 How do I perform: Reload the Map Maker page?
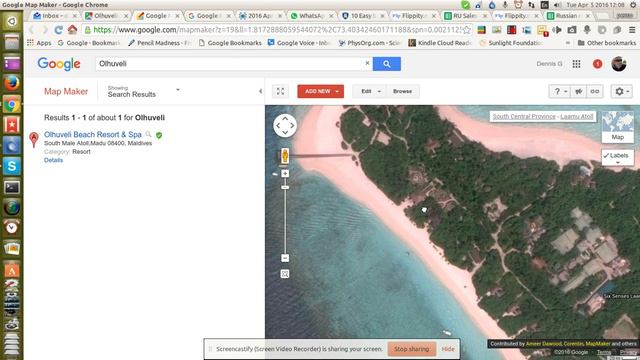point(58,30)
